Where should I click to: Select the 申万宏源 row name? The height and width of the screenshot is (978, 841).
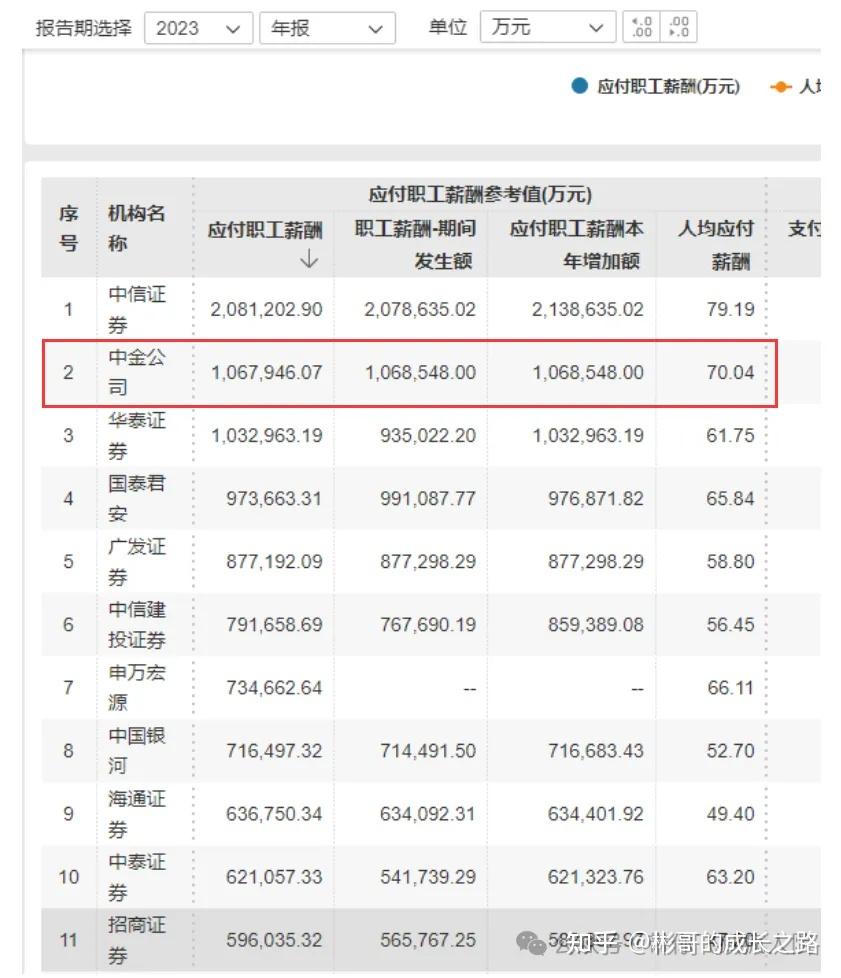tap(137, 687)
